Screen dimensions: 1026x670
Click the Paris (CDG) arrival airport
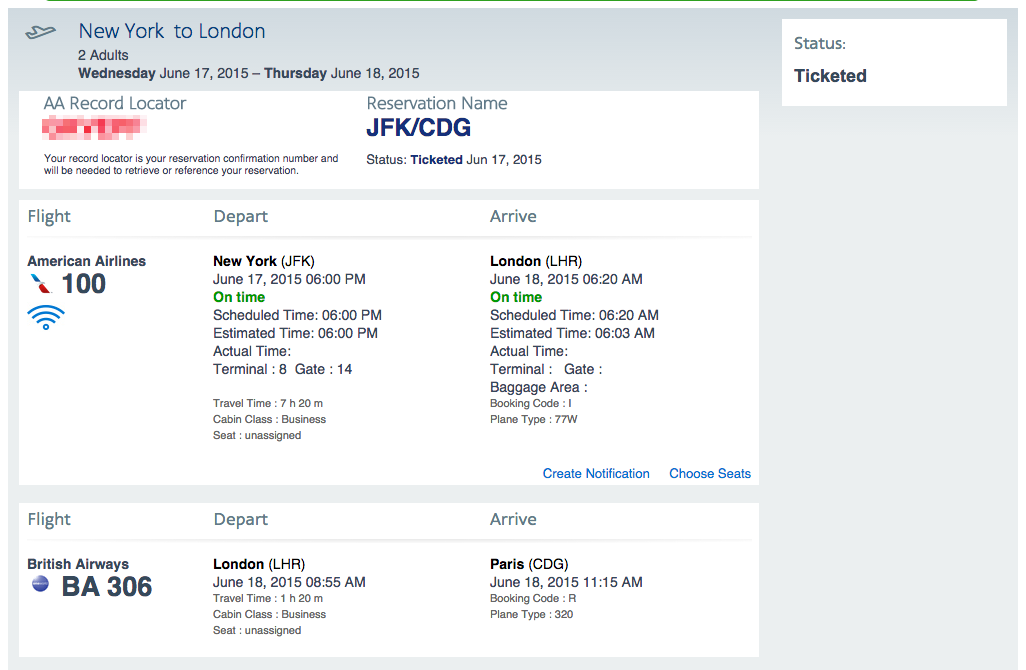coord(529,564)
